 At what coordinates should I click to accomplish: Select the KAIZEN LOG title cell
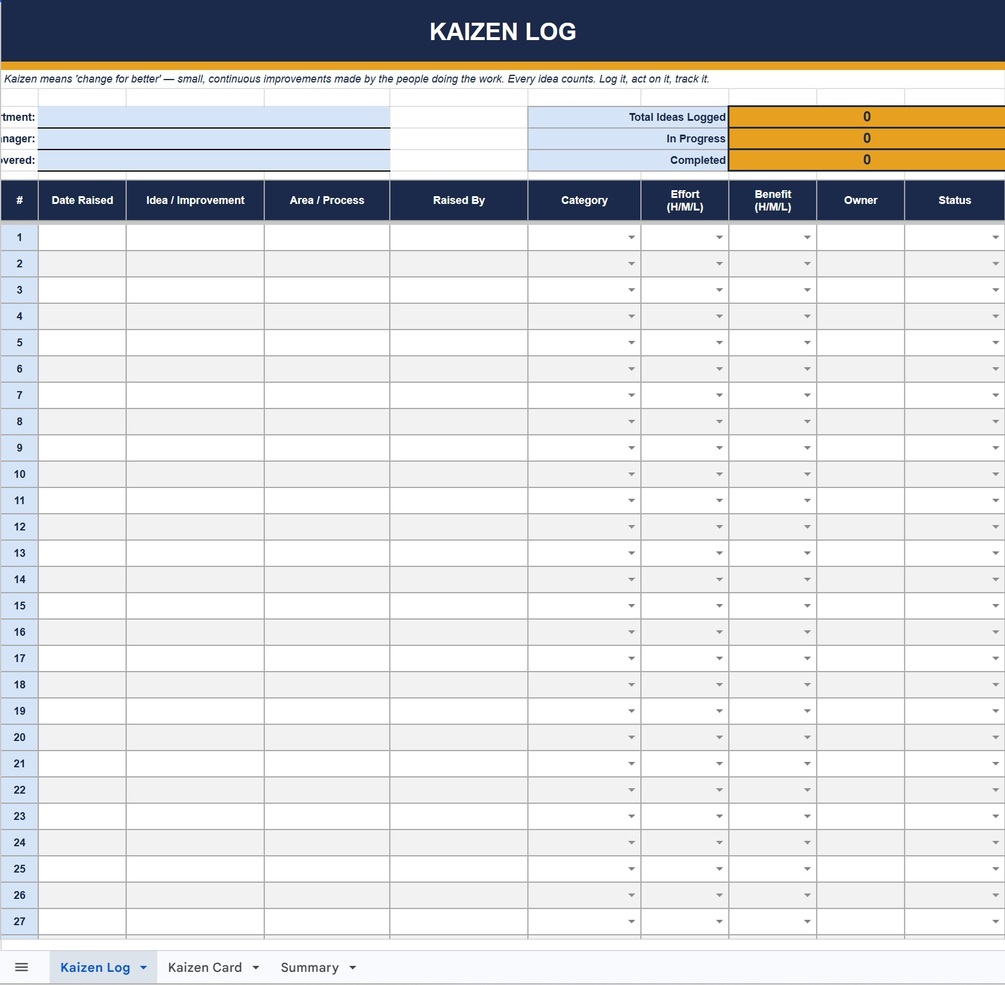(502, 31)
